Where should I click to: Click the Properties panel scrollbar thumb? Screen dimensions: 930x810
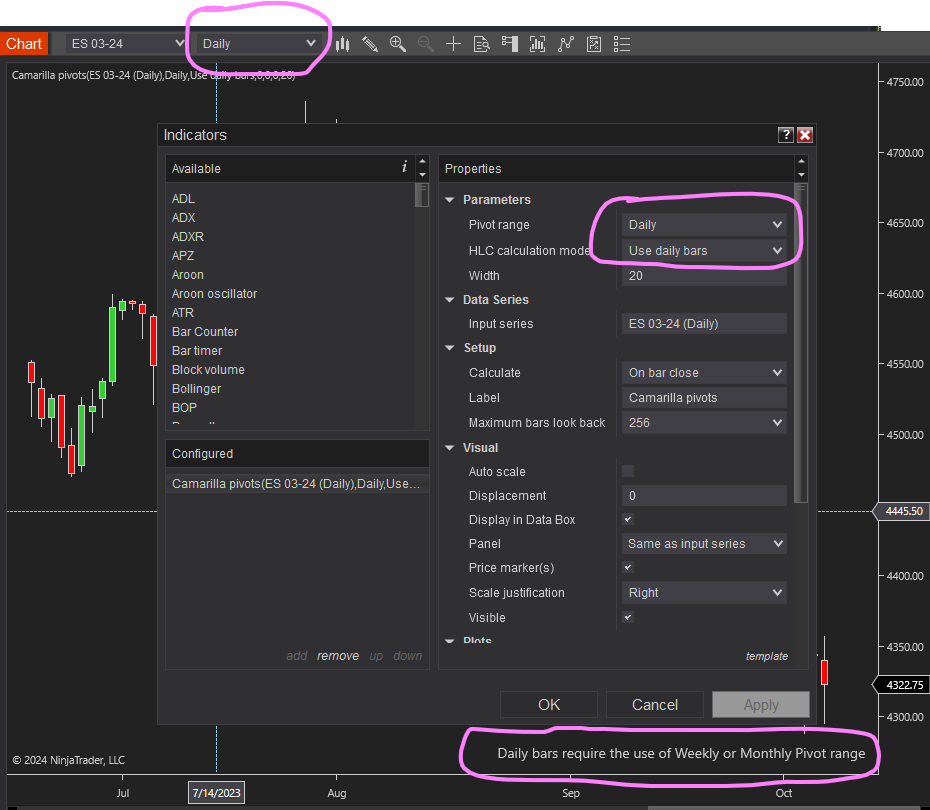tap(801, 343)
